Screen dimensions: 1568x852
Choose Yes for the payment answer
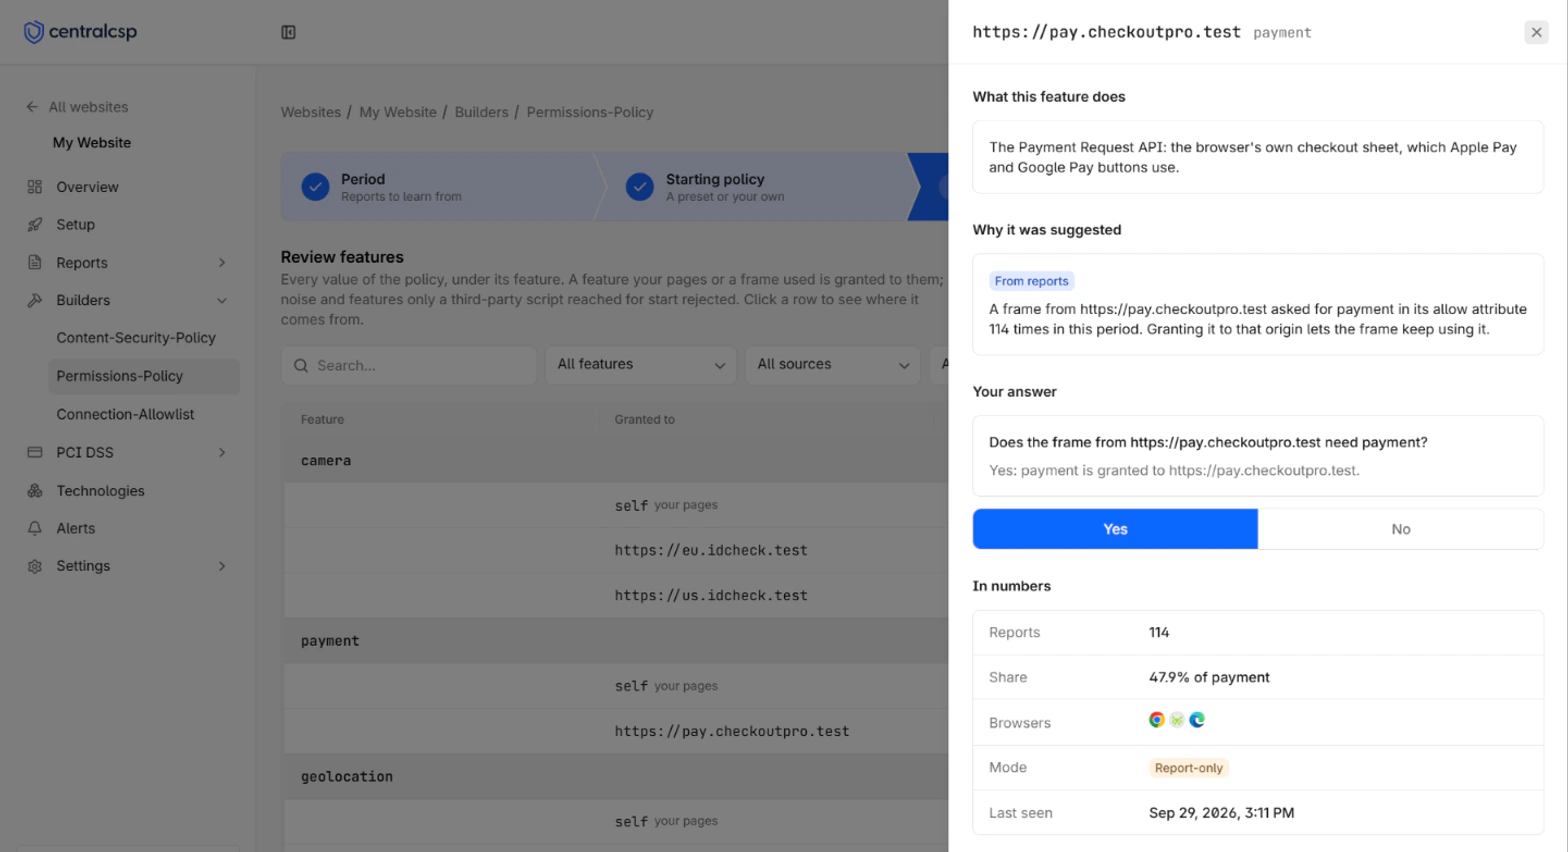[1115, 529]
